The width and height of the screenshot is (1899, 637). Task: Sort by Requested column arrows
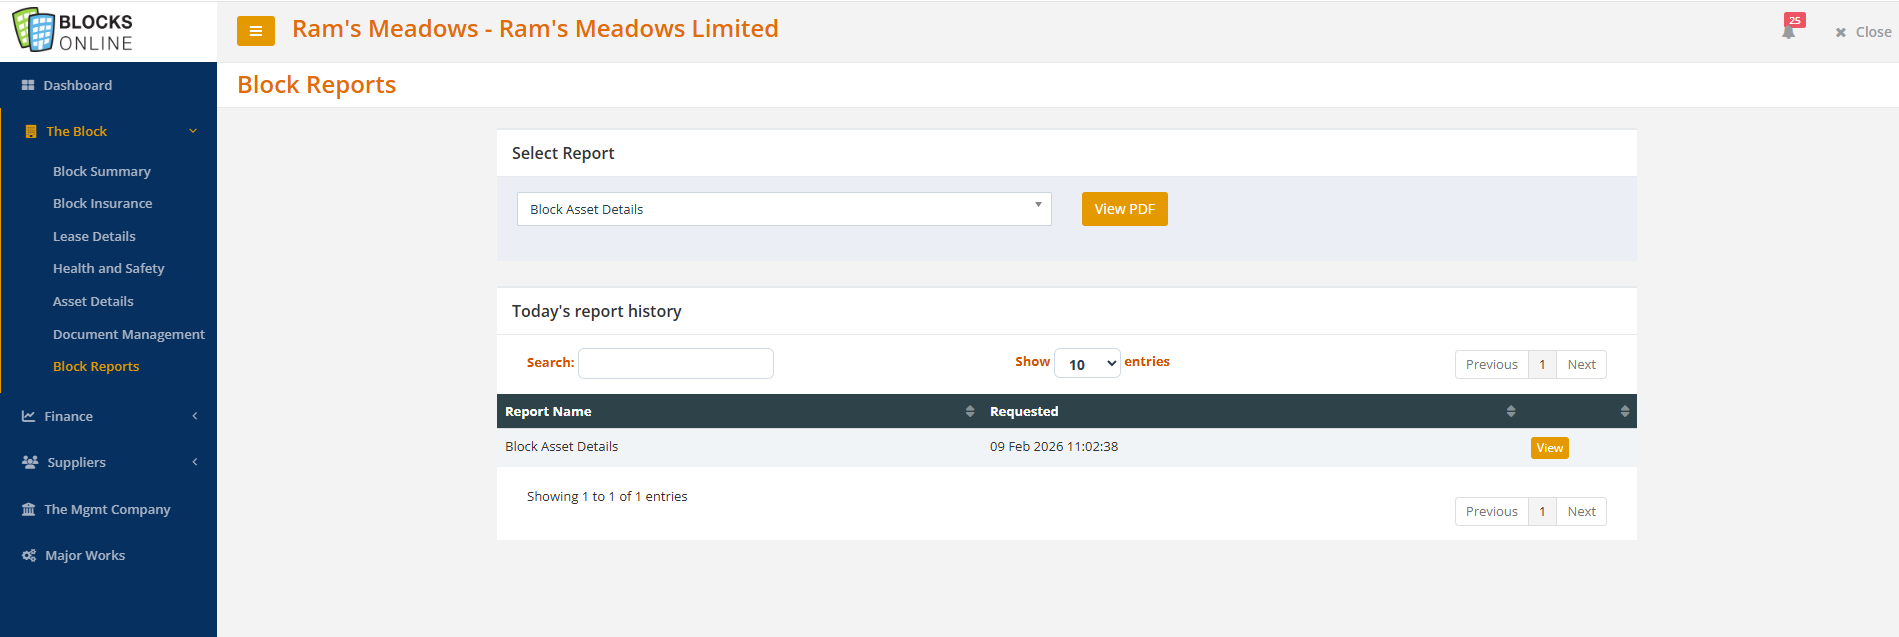1510,411
